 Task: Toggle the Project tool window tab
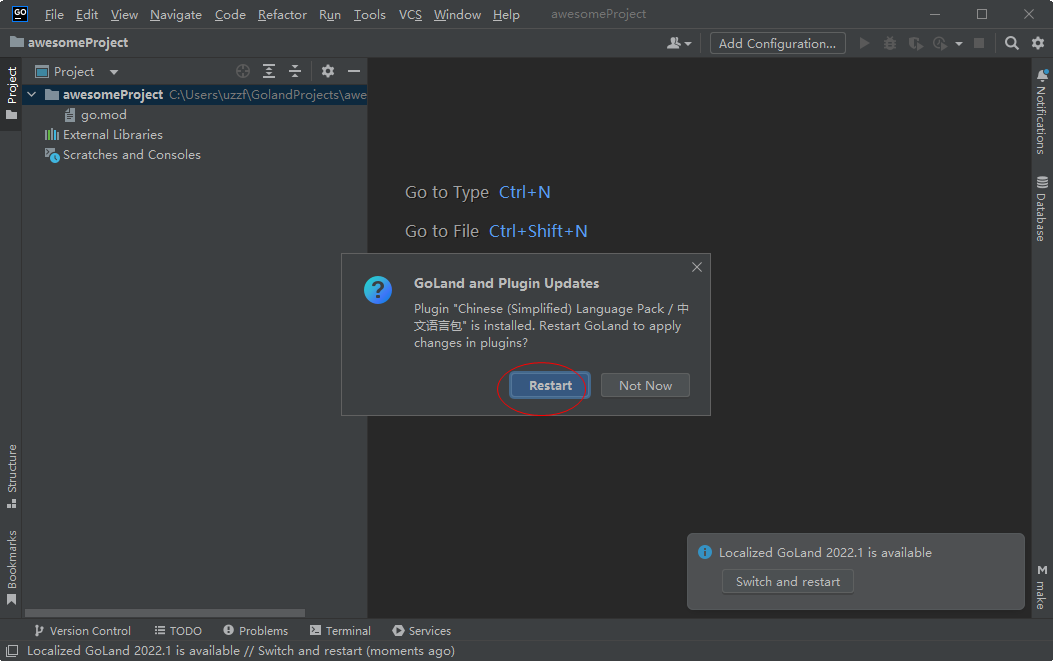coord(11,94)
